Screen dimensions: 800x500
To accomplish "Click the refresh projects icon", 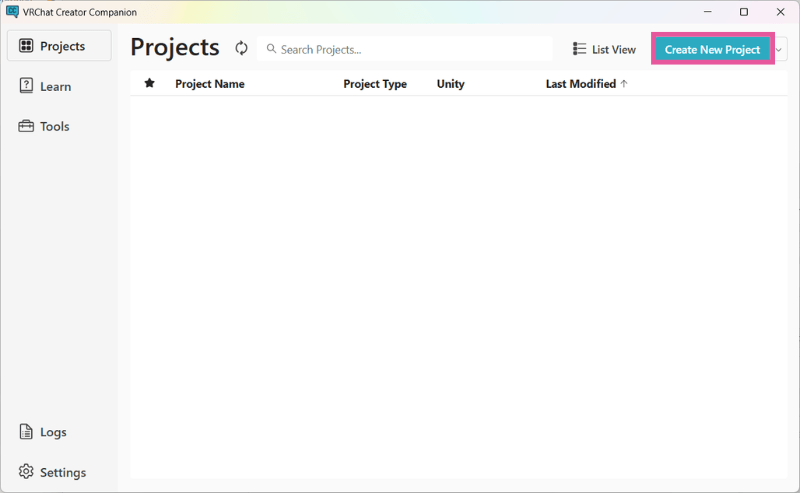I will click(241, 48).
